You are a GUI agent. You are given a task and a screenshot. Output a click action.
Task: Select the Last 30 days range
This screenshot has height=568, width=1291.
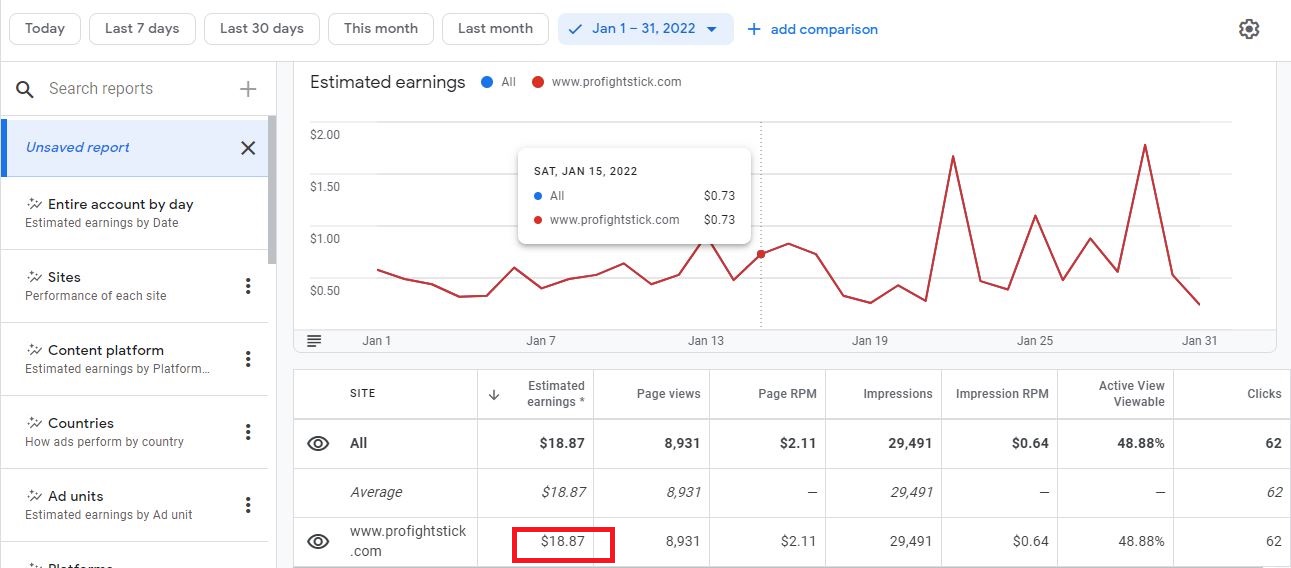(x=262, y=28)
